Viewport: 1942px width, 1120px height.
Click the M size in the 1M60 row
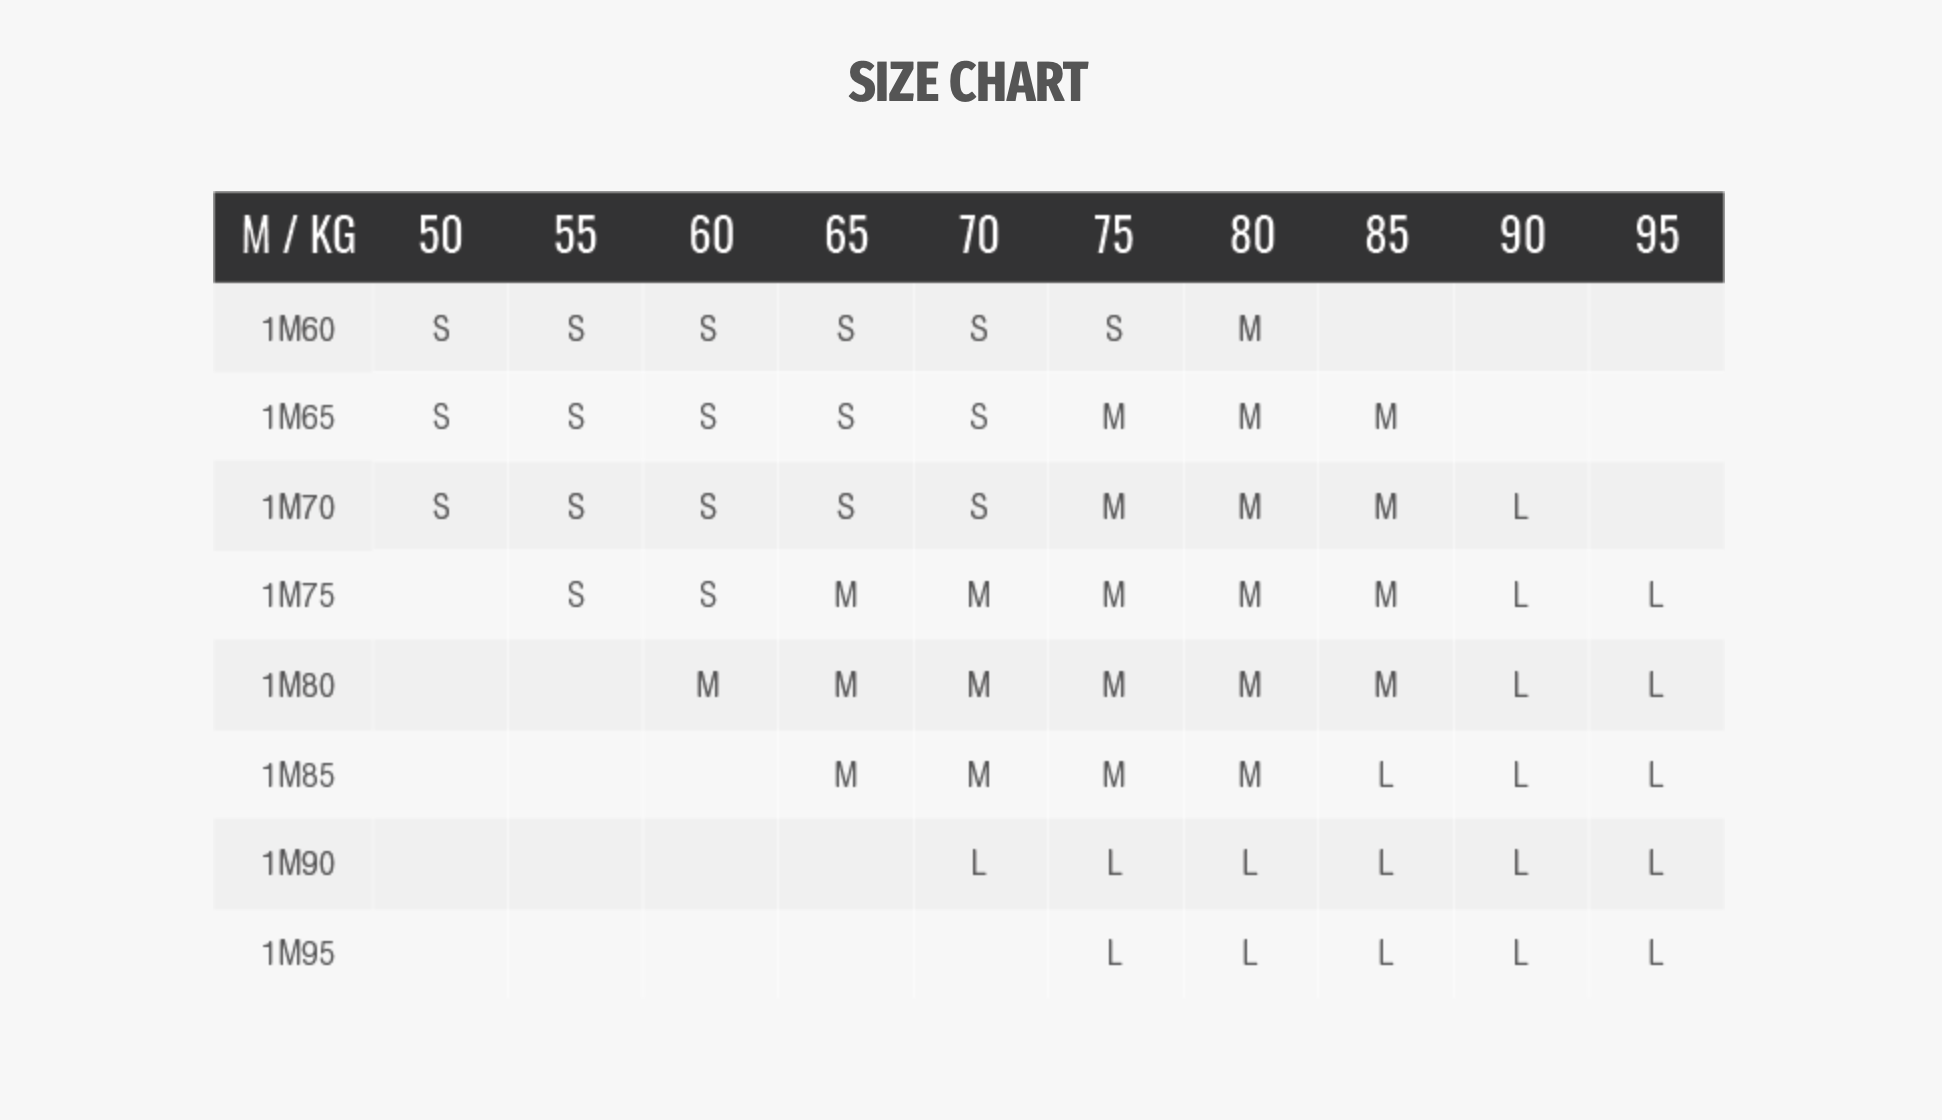(1250, 329)
